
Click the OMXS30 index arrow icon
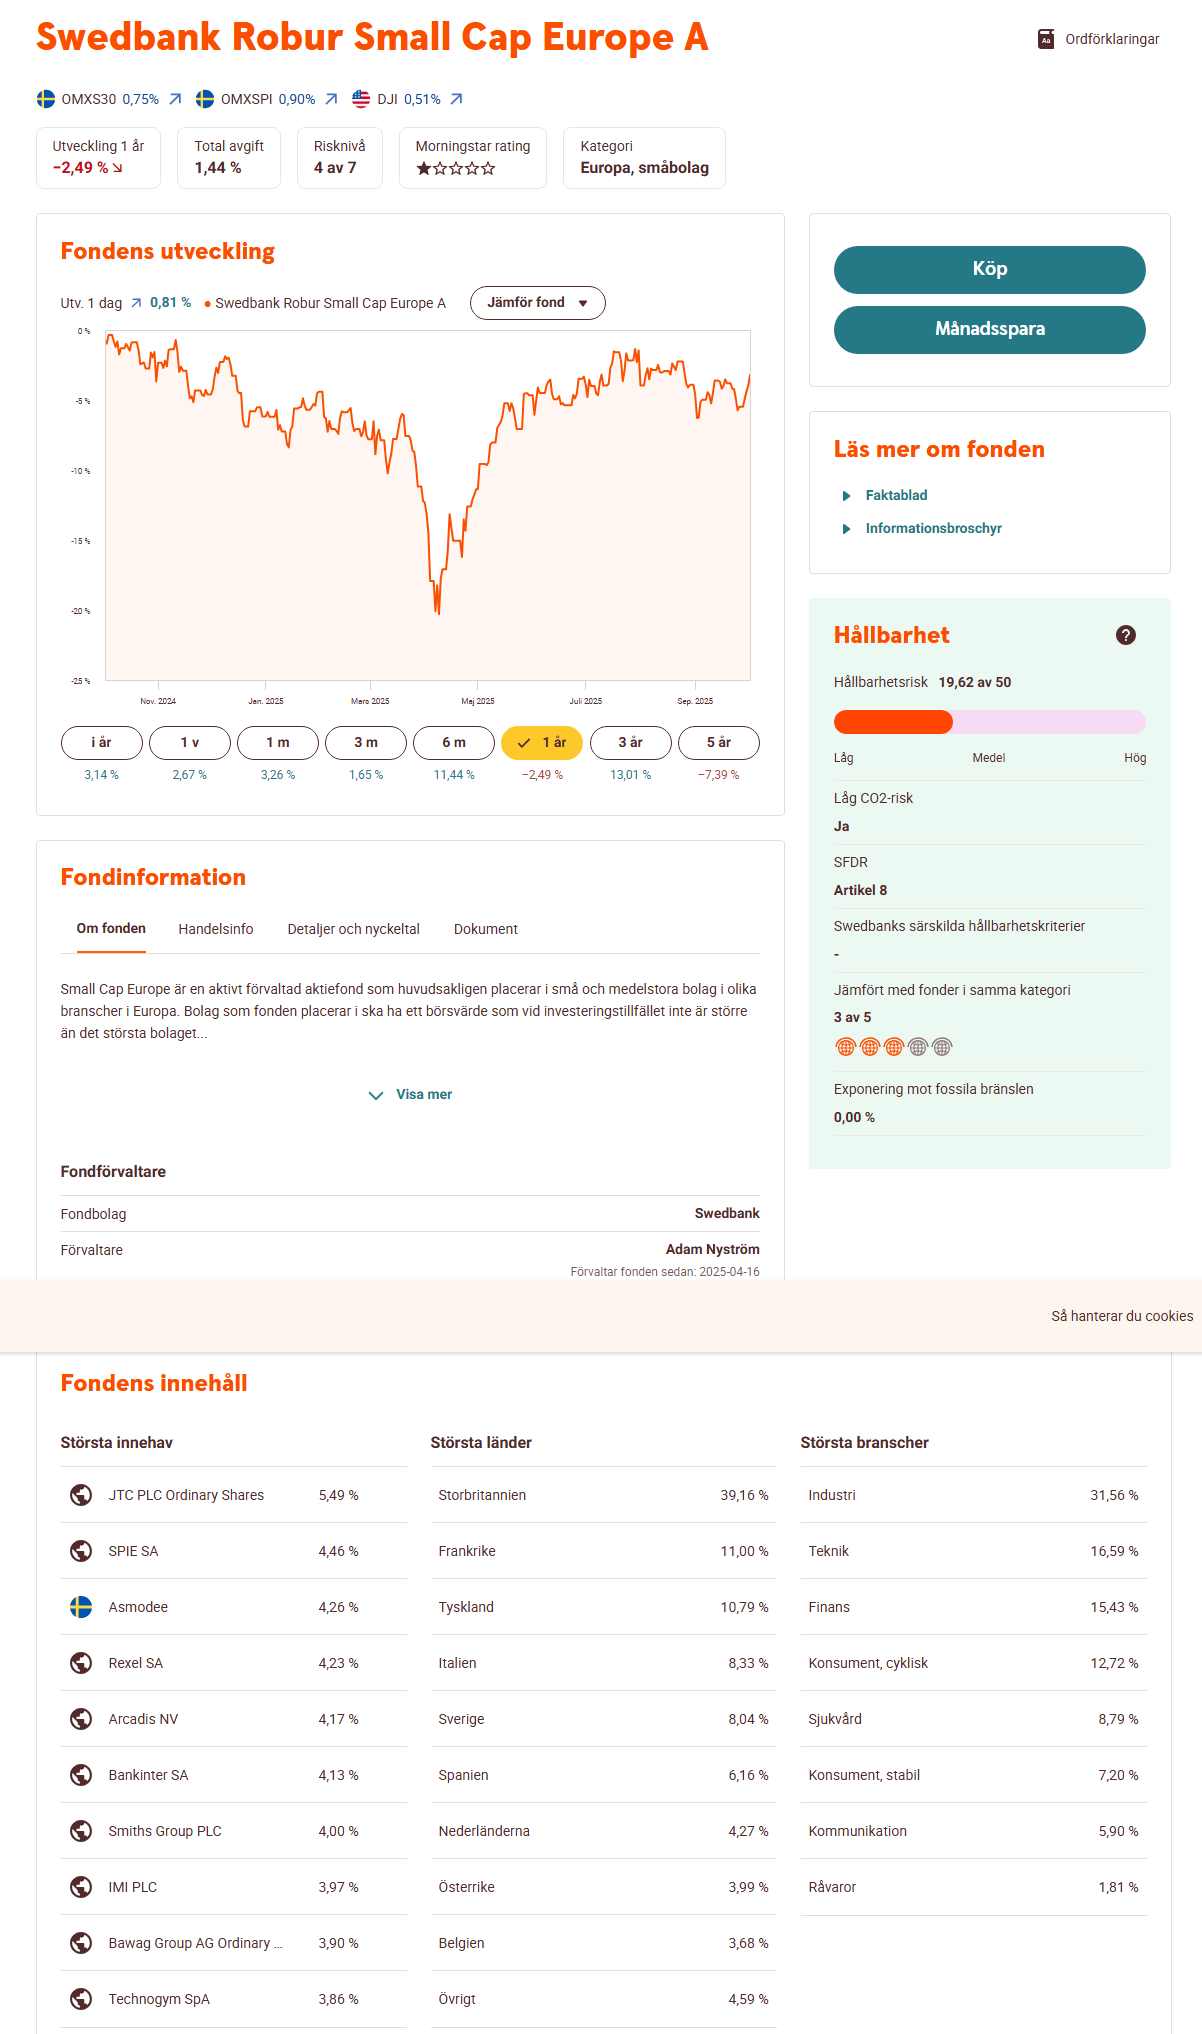(x=175, y=99)
